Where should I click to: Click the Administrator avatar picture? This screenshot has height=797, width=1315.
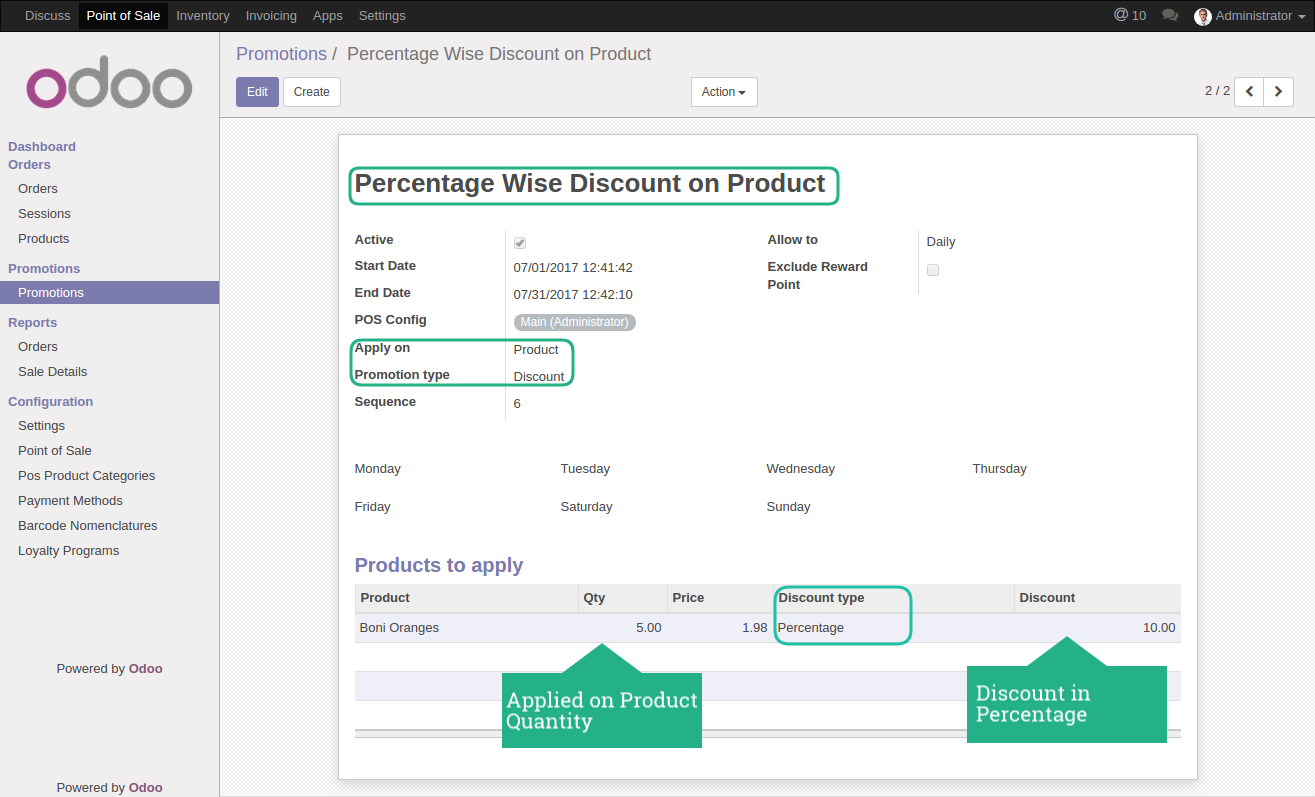click(1203, 16)
